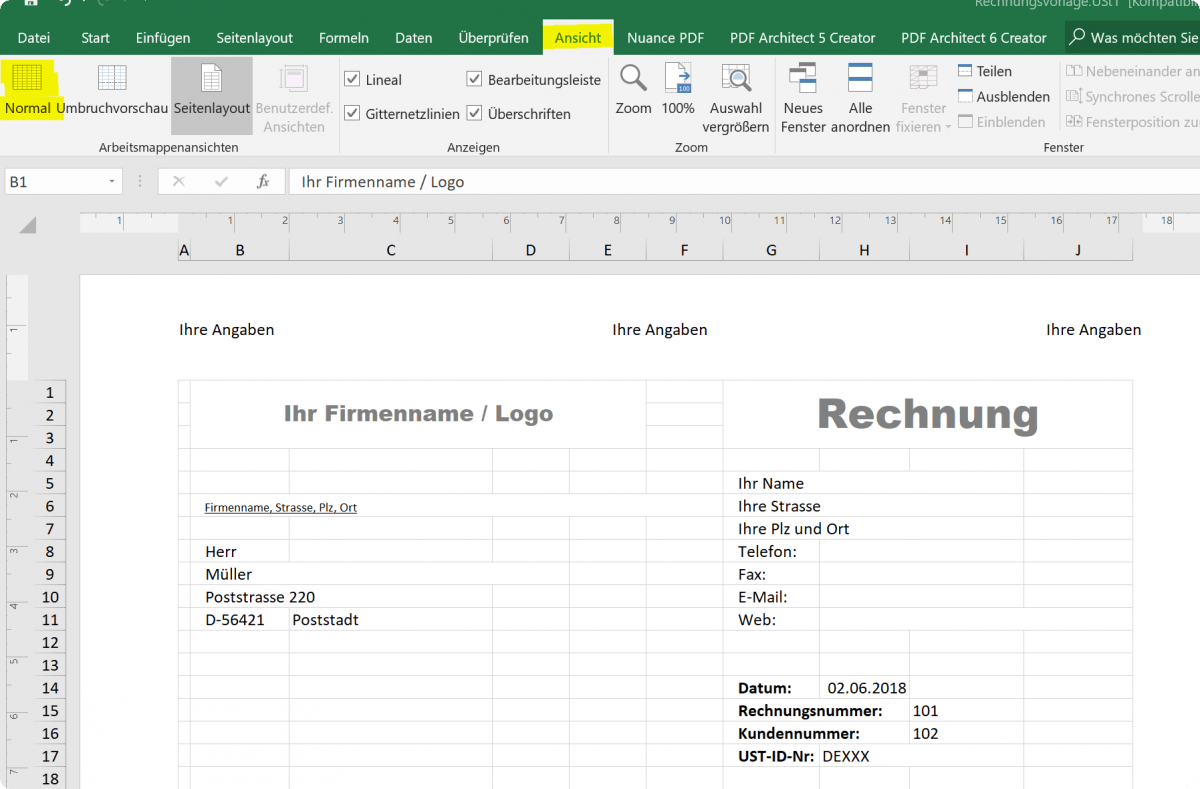Viewport: 1200px width, 789px height.
Task: Switch to Umbruchvorschau view
Action: 111,95
